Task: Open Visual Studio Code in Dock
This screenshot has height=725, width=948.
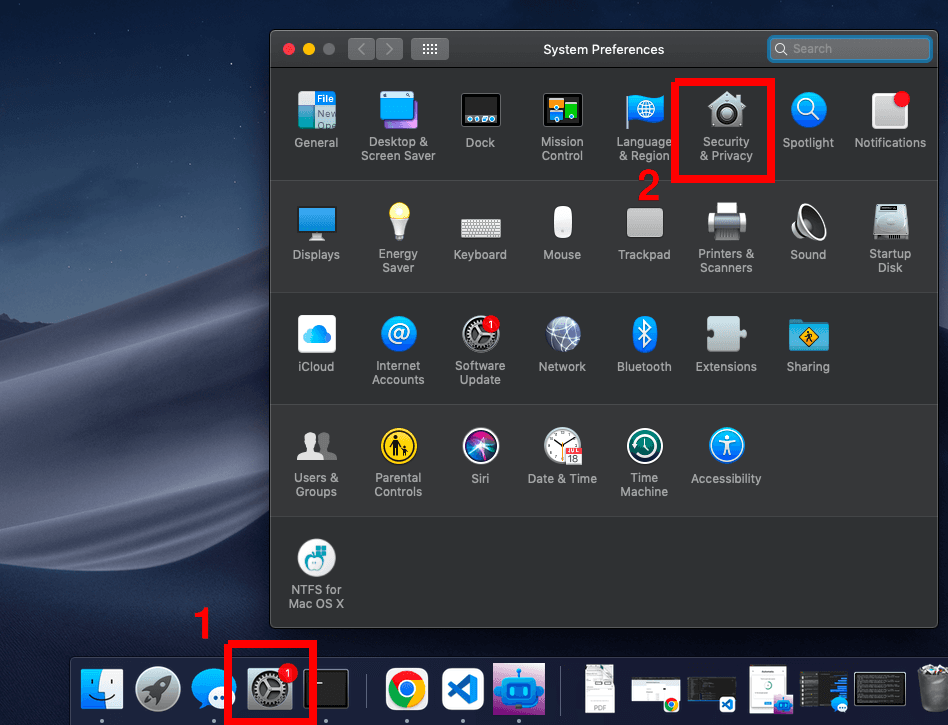Action: pos(463,689)
